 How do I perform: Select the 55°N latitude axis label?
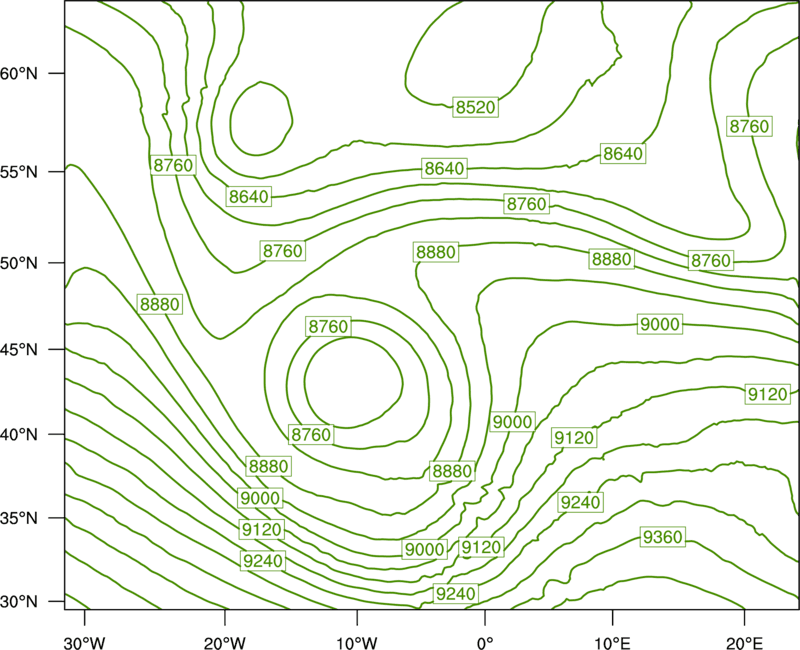[19, 172]
